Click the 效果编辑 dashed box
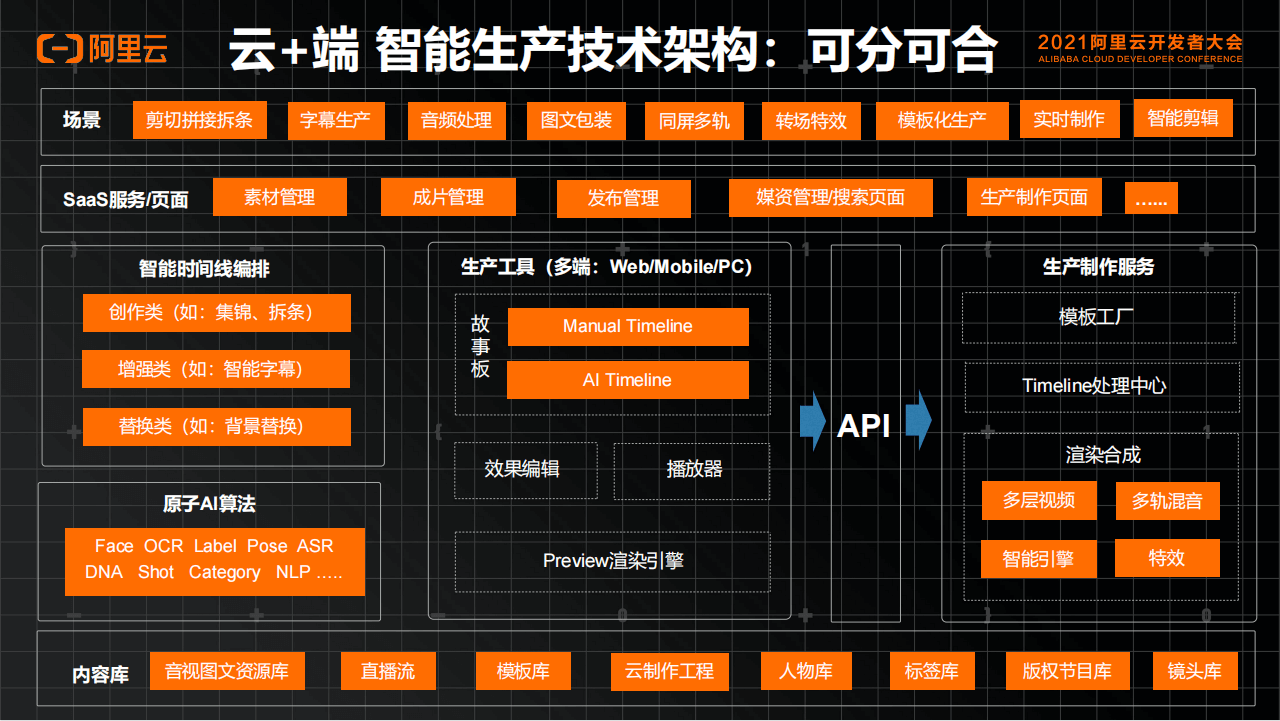1280x721 pixels. pyautogui.click(x=526, y=470)
